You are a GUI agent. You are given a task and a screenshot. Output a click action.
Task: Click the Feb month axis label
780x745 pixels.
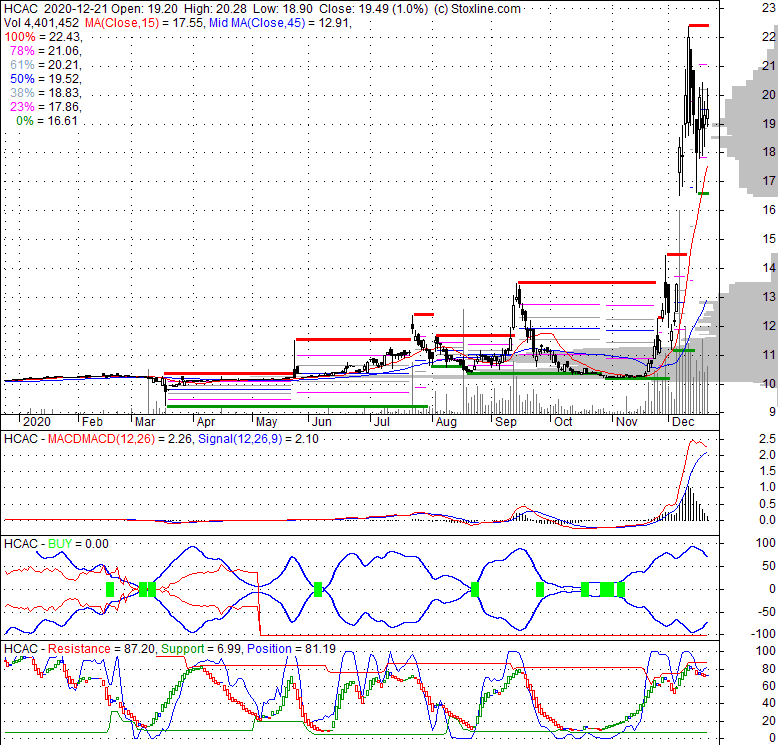point(93,422)
